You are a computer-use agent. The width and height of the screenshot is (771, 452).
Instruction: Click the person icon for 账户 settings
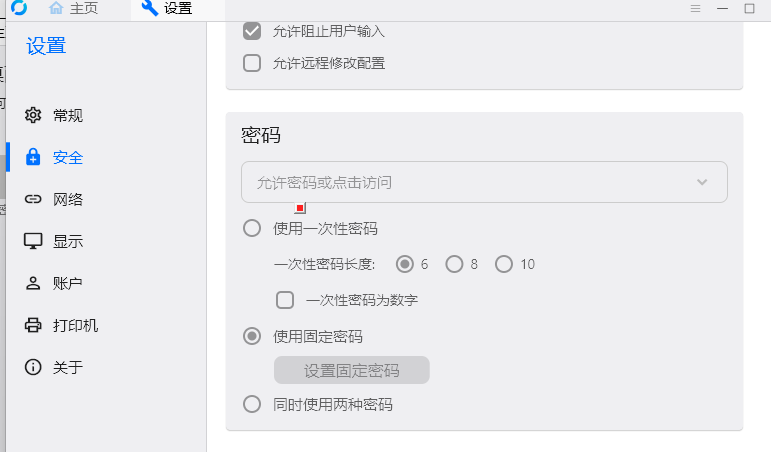point(33,283)
